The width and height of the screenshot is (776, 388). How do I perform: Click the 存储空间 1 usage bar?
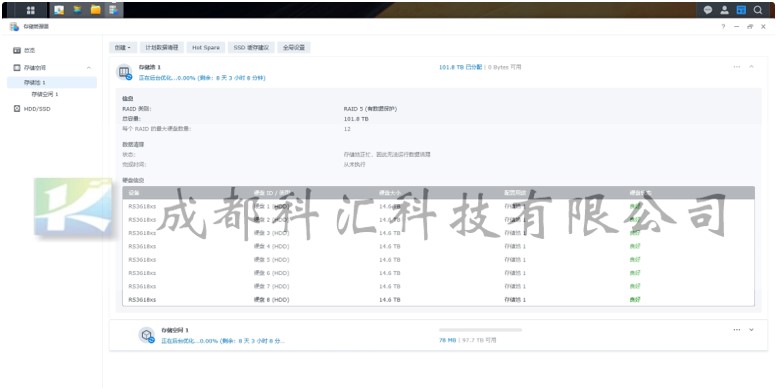point(480,330)
